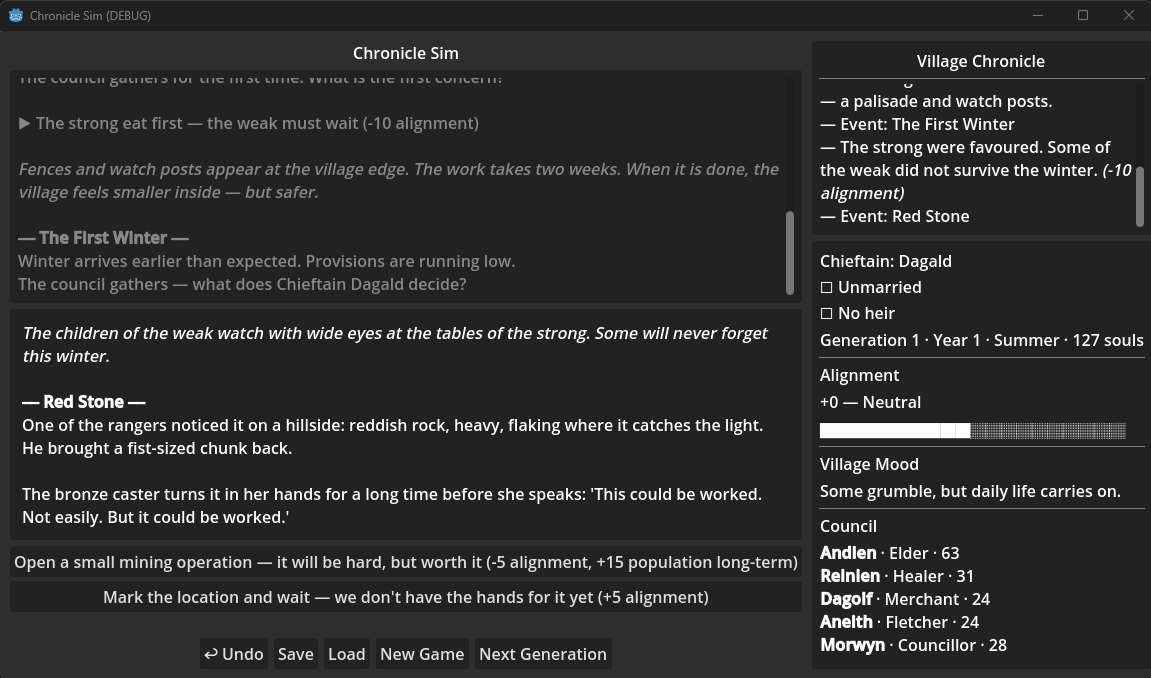Toggle the Unmarried checkbox
1151x678 pixels.
[827, 288]
